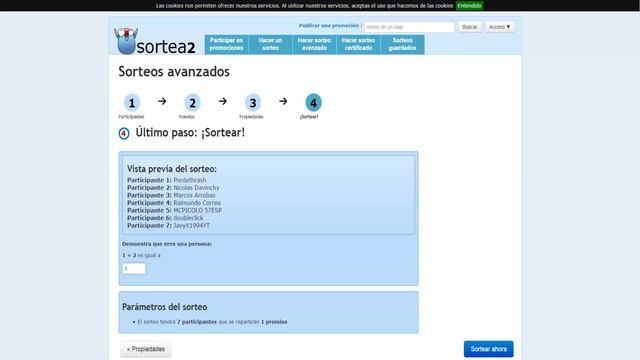The width and height of the screenshot is (640, 360).
Task: Click Publicar una promoción link
Action: click(x=329, y=26)
